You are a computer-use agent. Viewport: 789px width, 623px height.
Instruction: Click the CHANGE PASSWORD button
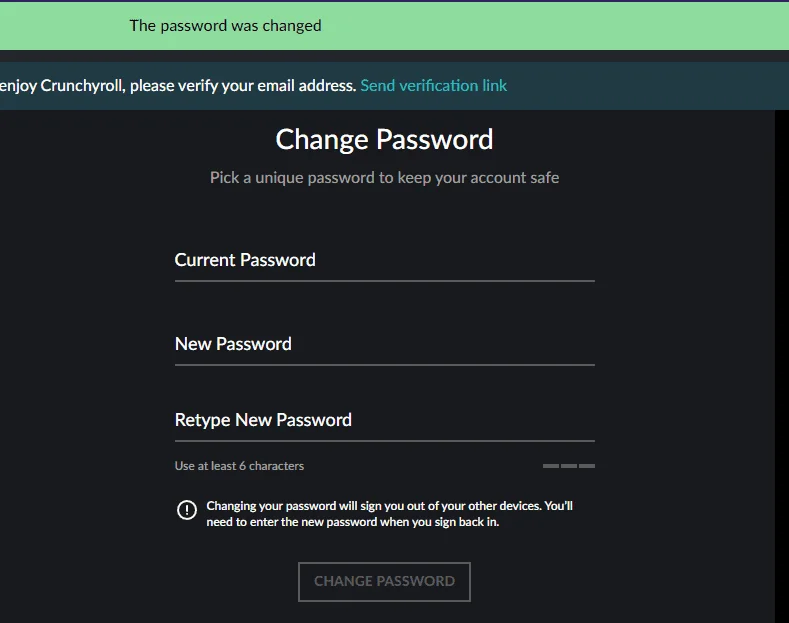tap(384, 582)
